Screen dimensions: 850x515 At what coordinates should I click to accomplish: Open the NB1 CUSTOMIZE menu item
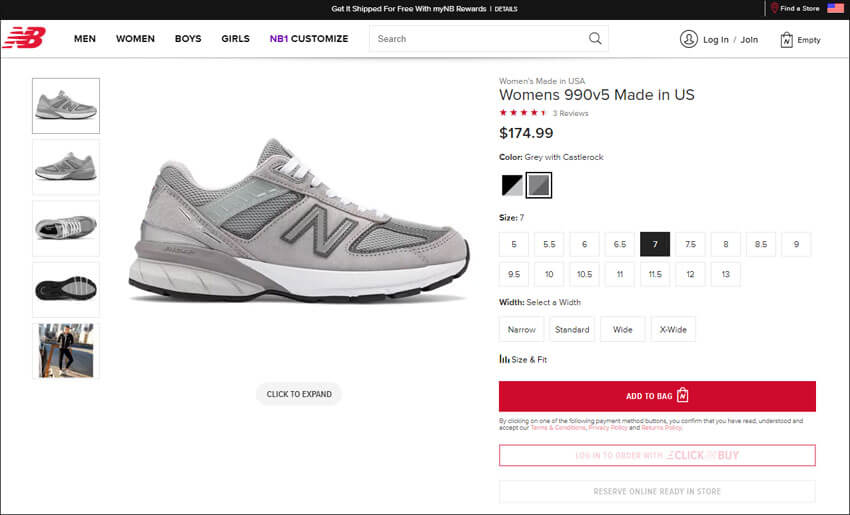pyautogui.click(x=309, y=39)
